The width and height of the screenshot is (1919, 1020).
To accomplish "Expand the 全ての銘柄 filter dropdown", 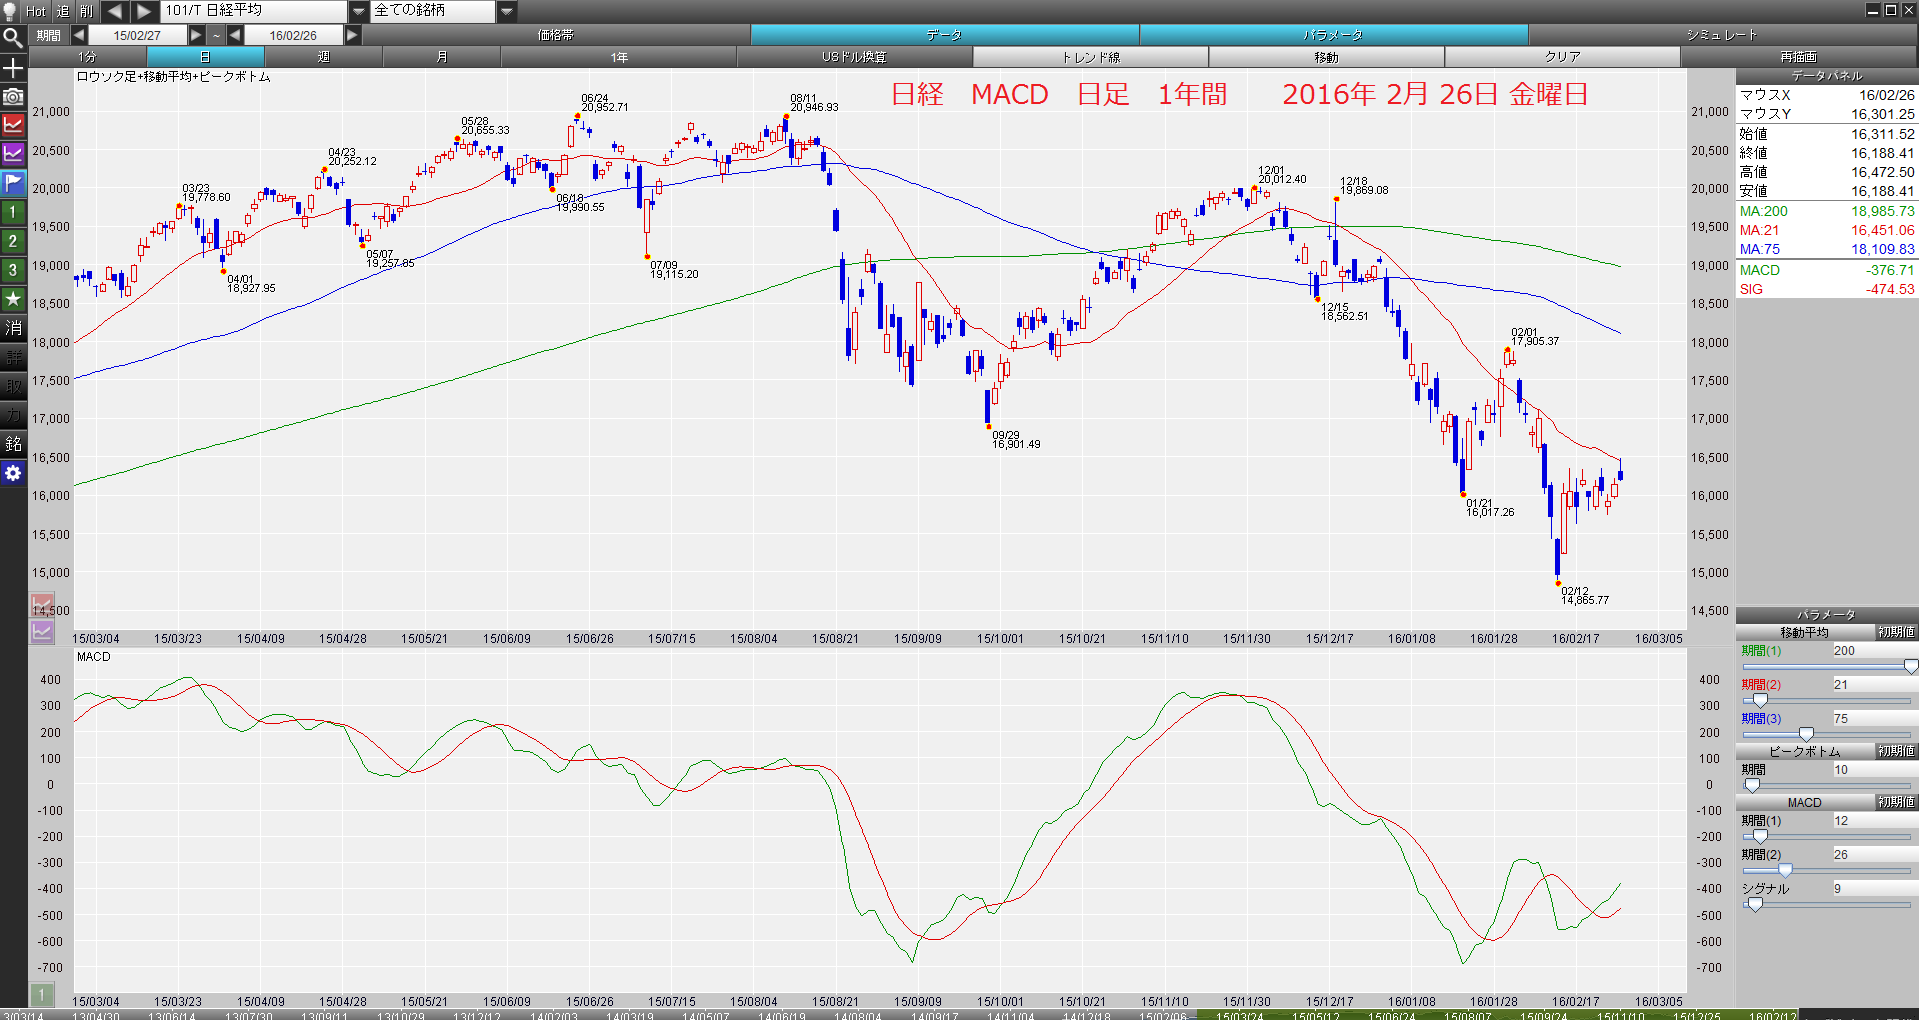I will 507,11.
